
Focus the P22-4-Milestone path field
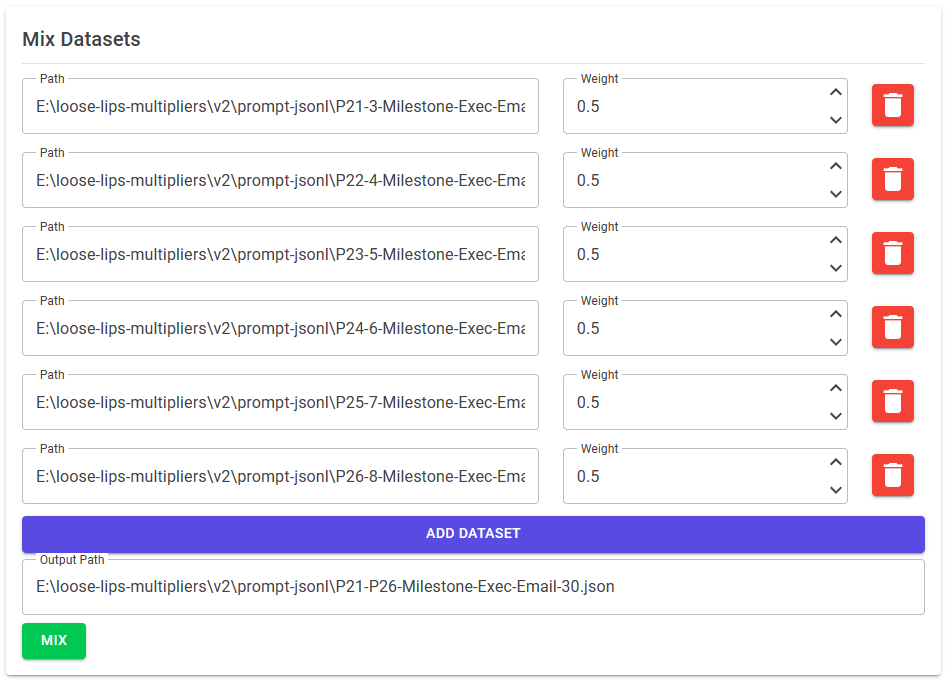point(280,180)
